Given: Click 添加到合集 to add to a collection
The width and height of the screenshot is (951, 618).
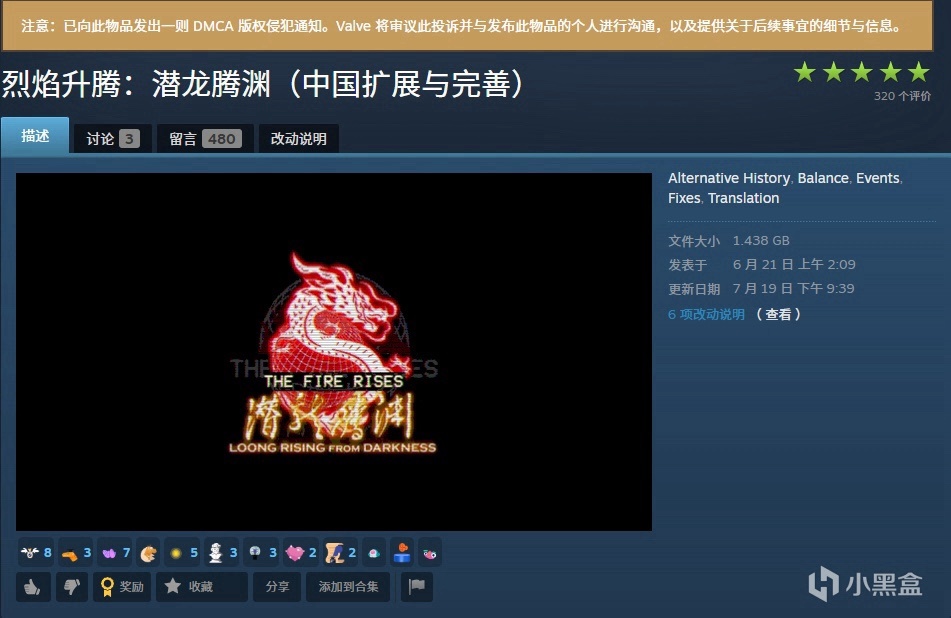Looking at the screenshot, I should coord(348,586).
